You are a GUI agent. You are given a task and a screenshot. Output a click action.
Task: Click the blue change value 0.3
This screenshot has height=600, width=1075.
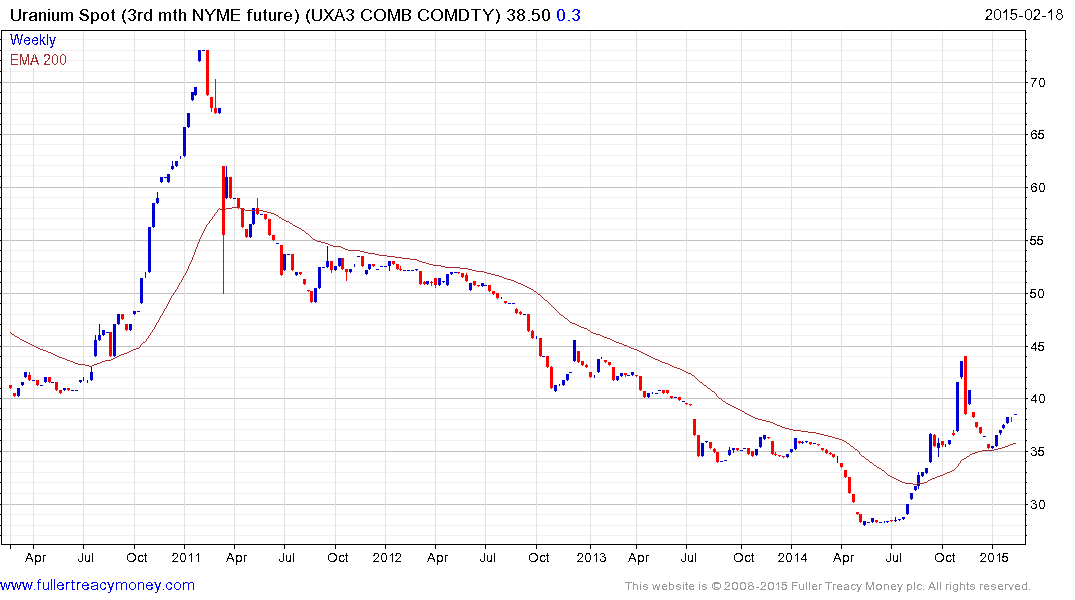pyautogui.click(x=568, y=15)
